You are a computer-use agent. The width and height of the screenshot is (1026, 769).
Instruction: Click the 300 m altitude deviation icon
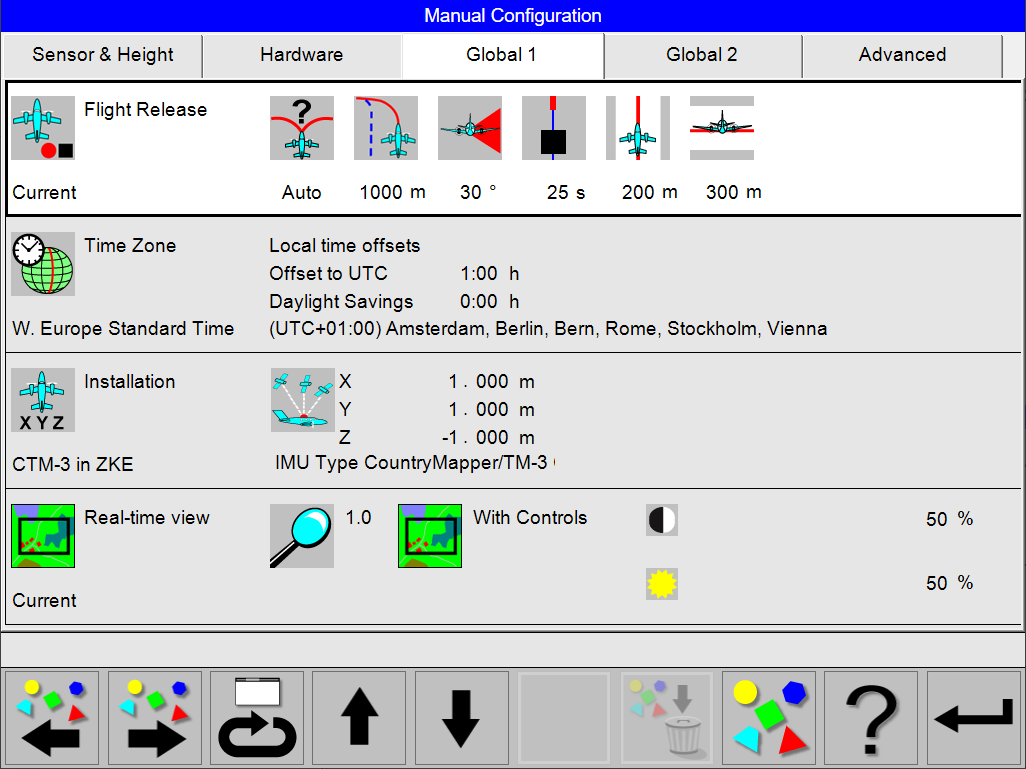tap(722, 128)
